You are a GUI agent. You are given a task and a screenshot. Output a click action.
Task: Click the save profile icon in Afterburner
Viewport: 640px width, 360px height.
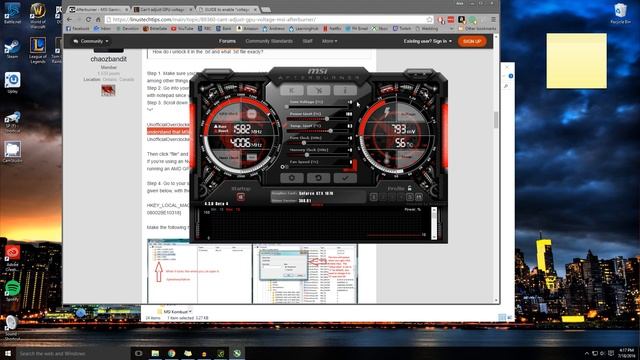tap(418, 197)
